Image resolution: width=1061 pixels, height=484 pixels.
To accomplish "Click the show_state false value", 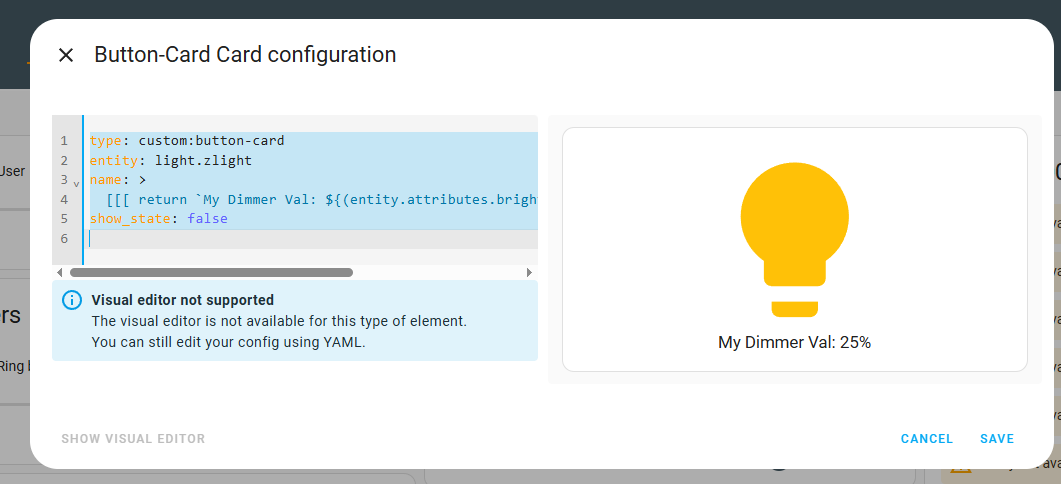I will [x=207, y=219].
